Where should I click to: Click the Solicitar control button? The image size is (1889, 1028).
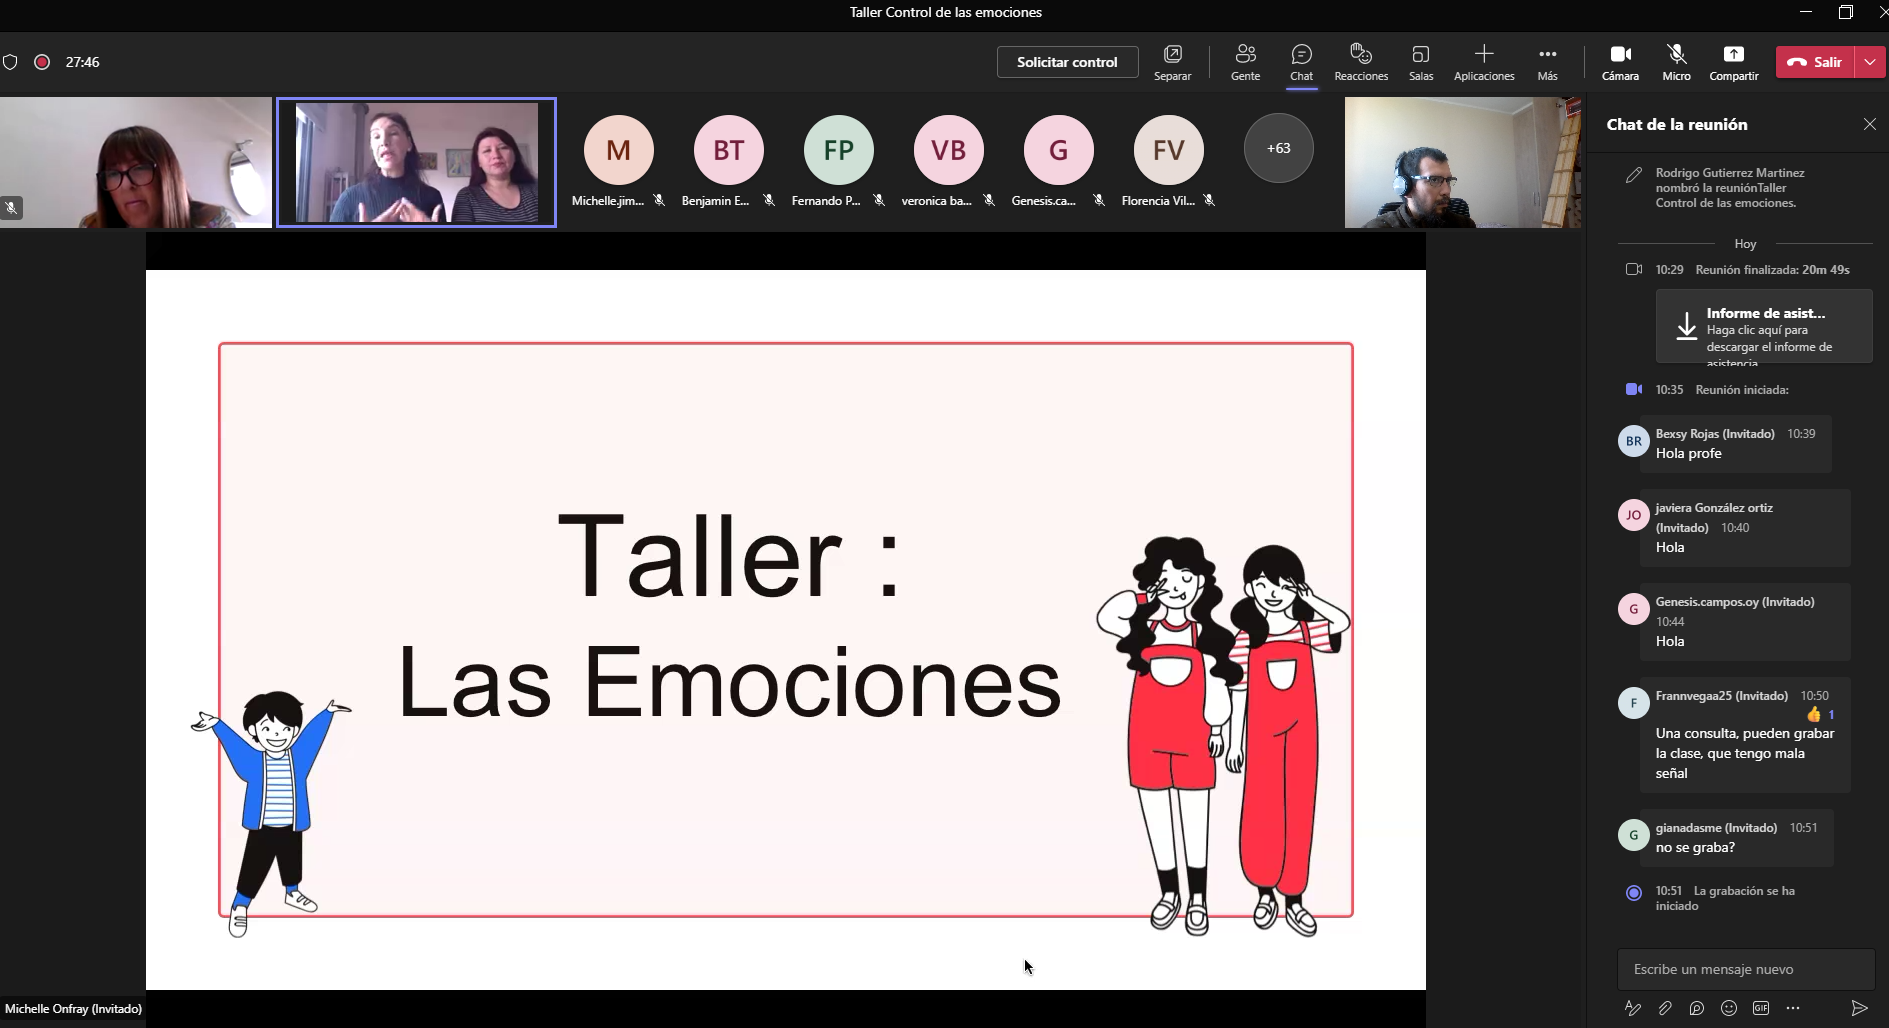pos(1067,62)
